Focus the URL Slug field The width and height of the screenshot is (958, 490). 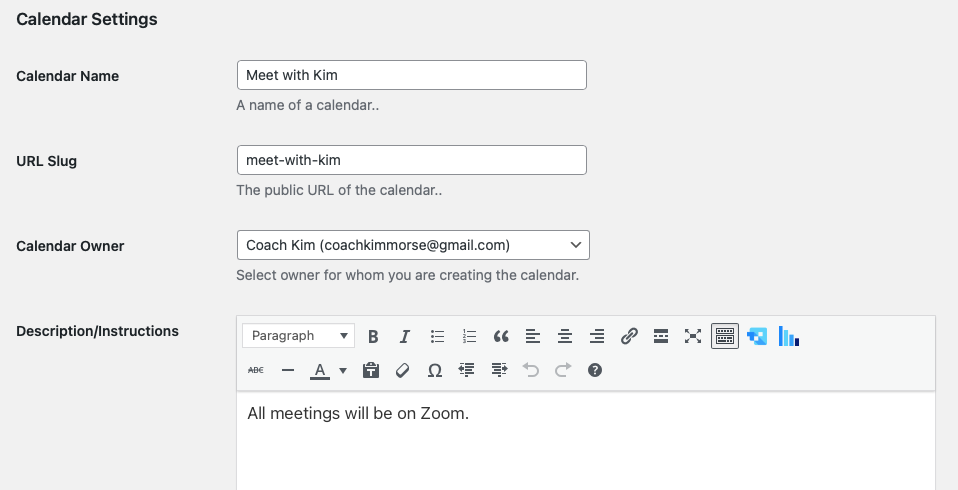(411, 160)
